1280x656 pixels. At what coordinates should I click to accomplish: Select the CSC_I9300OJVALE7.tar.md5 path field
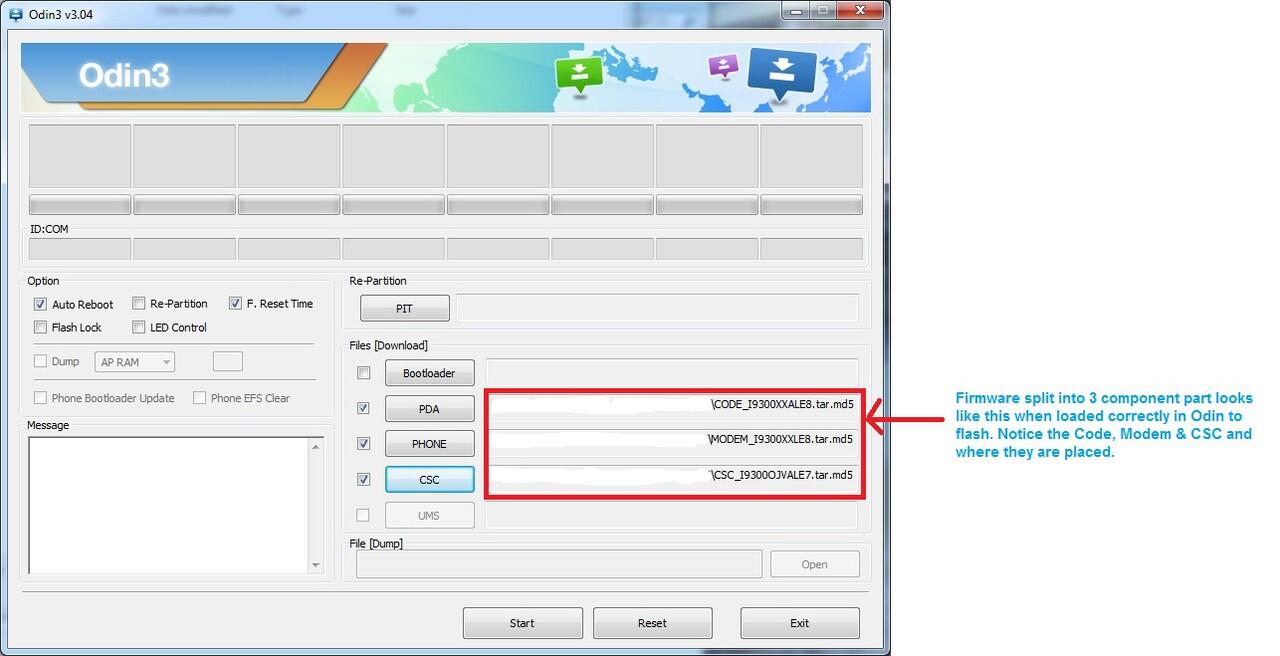674,479
